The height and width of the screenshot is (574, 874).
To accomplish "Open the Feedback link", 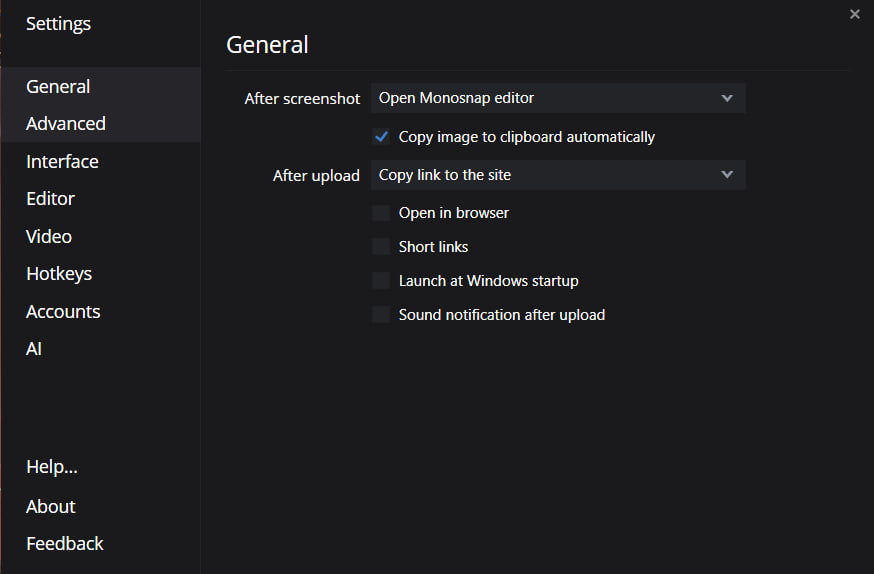I will pos(65,543).
